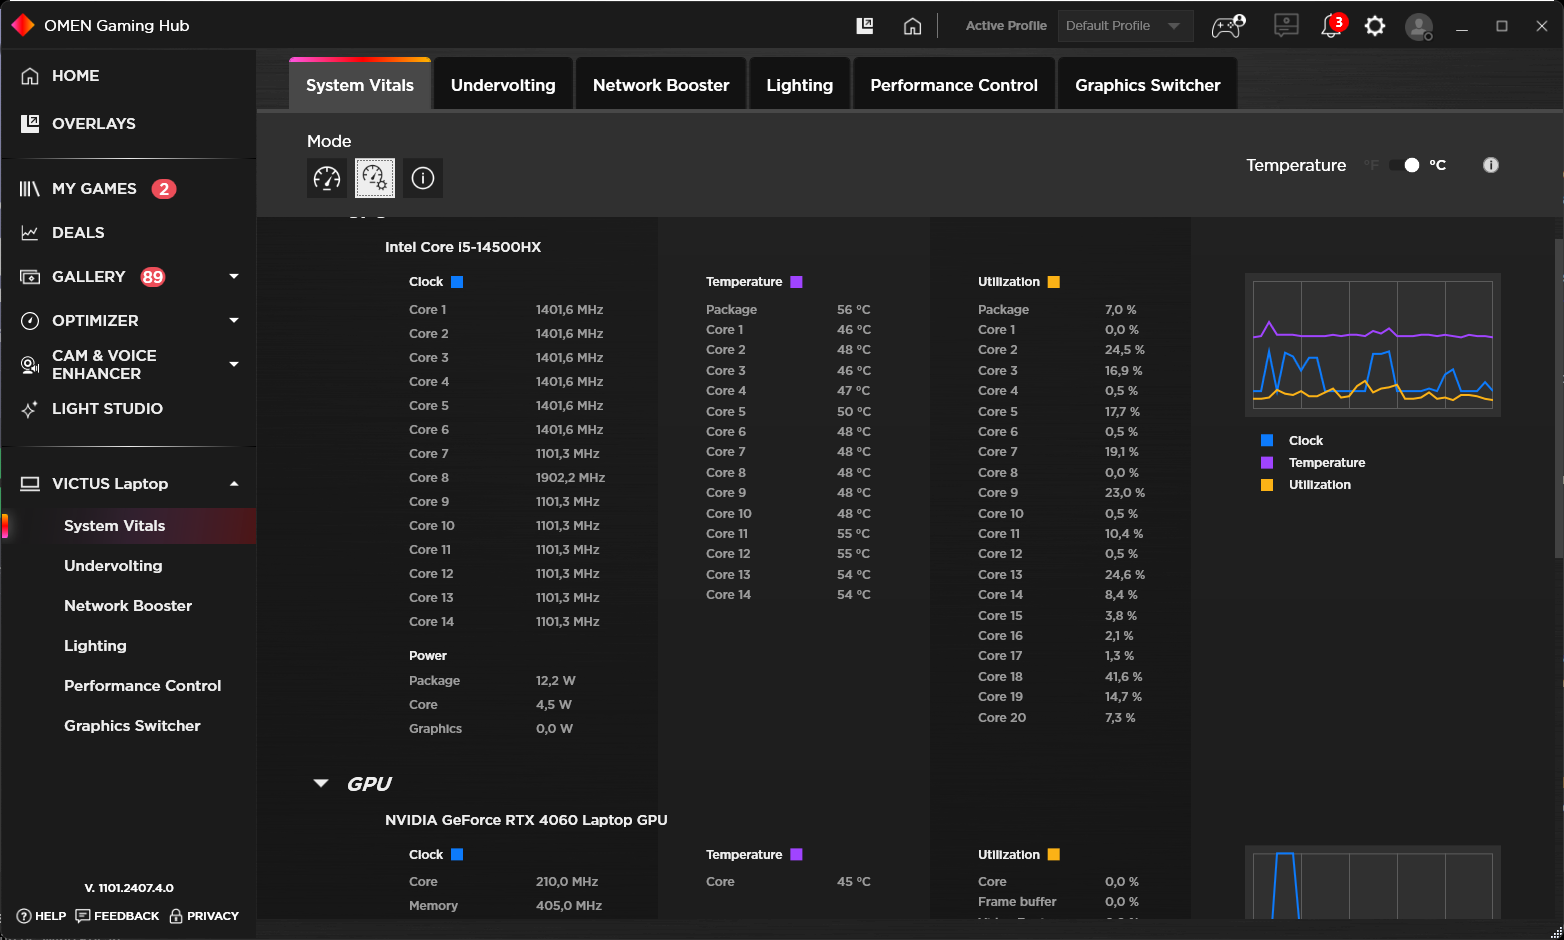Image resolution: width=1564 pixels, height=940 pixels.
Task: Open notifications bell with 3 alerts
Action: pos(1333,25)
